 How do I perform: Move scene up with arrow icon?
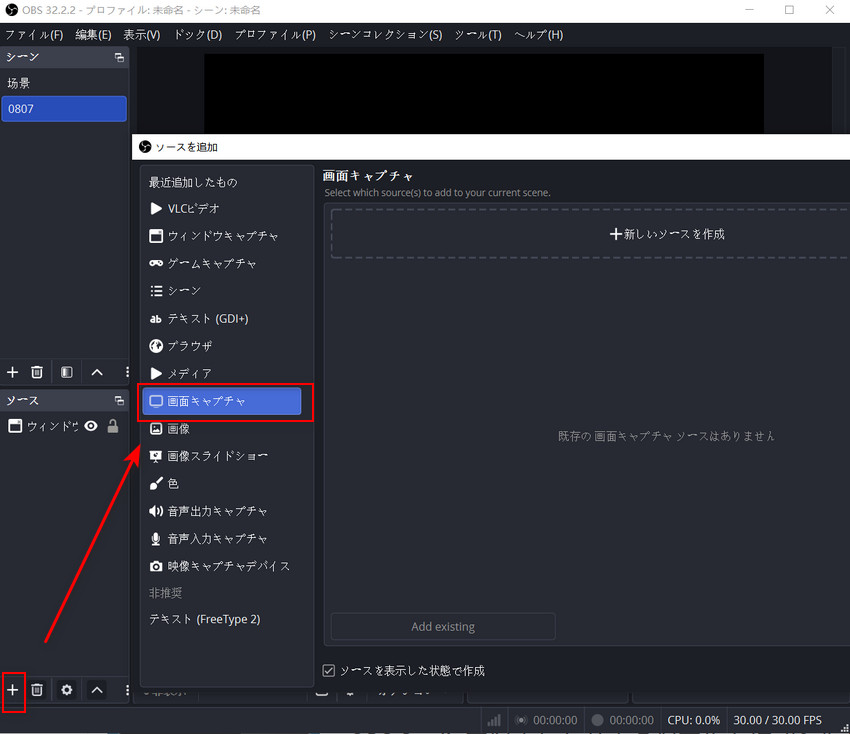coord(97,372)
